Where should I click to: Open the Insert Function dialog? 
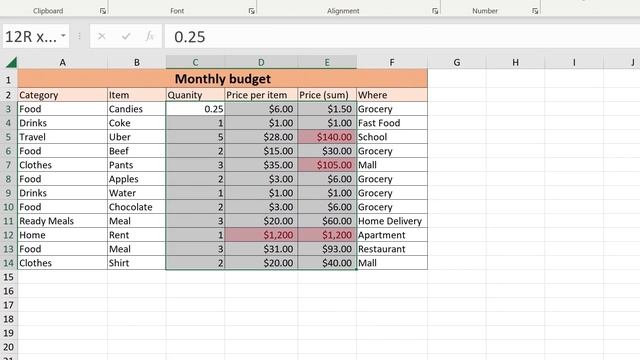coord(150,36)
